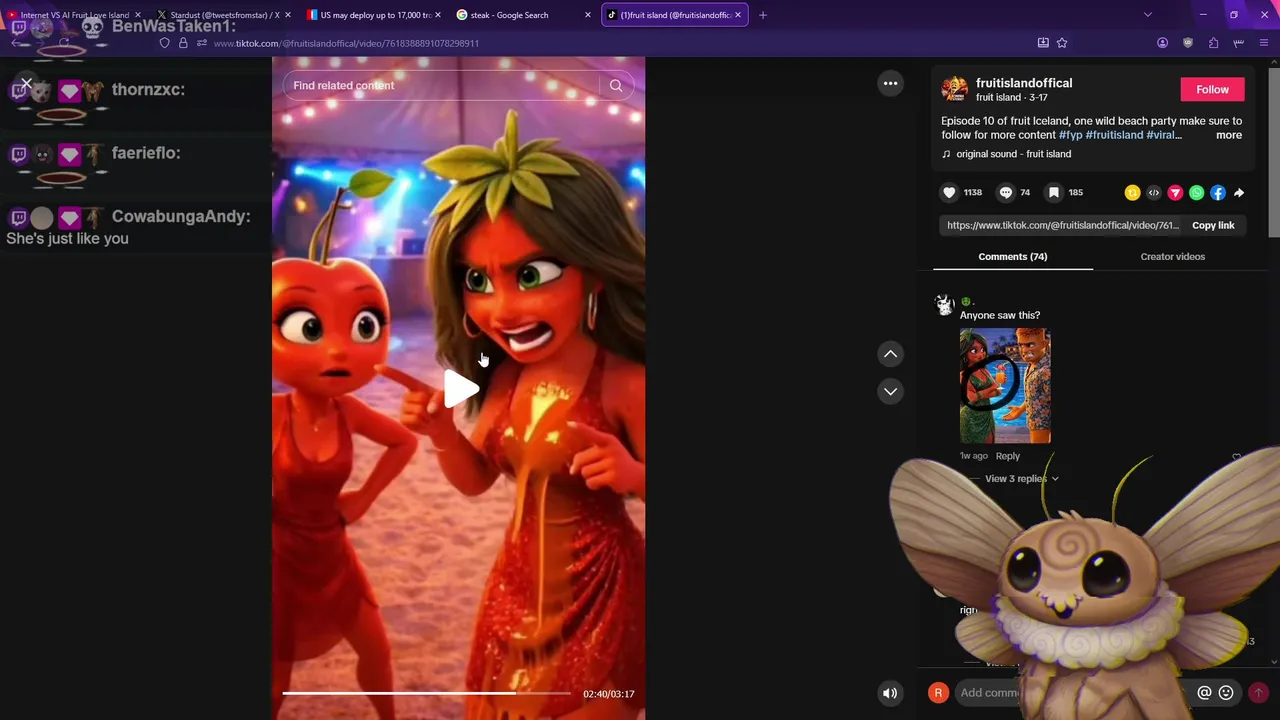
Task: Like the video with the heart icon
Action: point(949,192)
